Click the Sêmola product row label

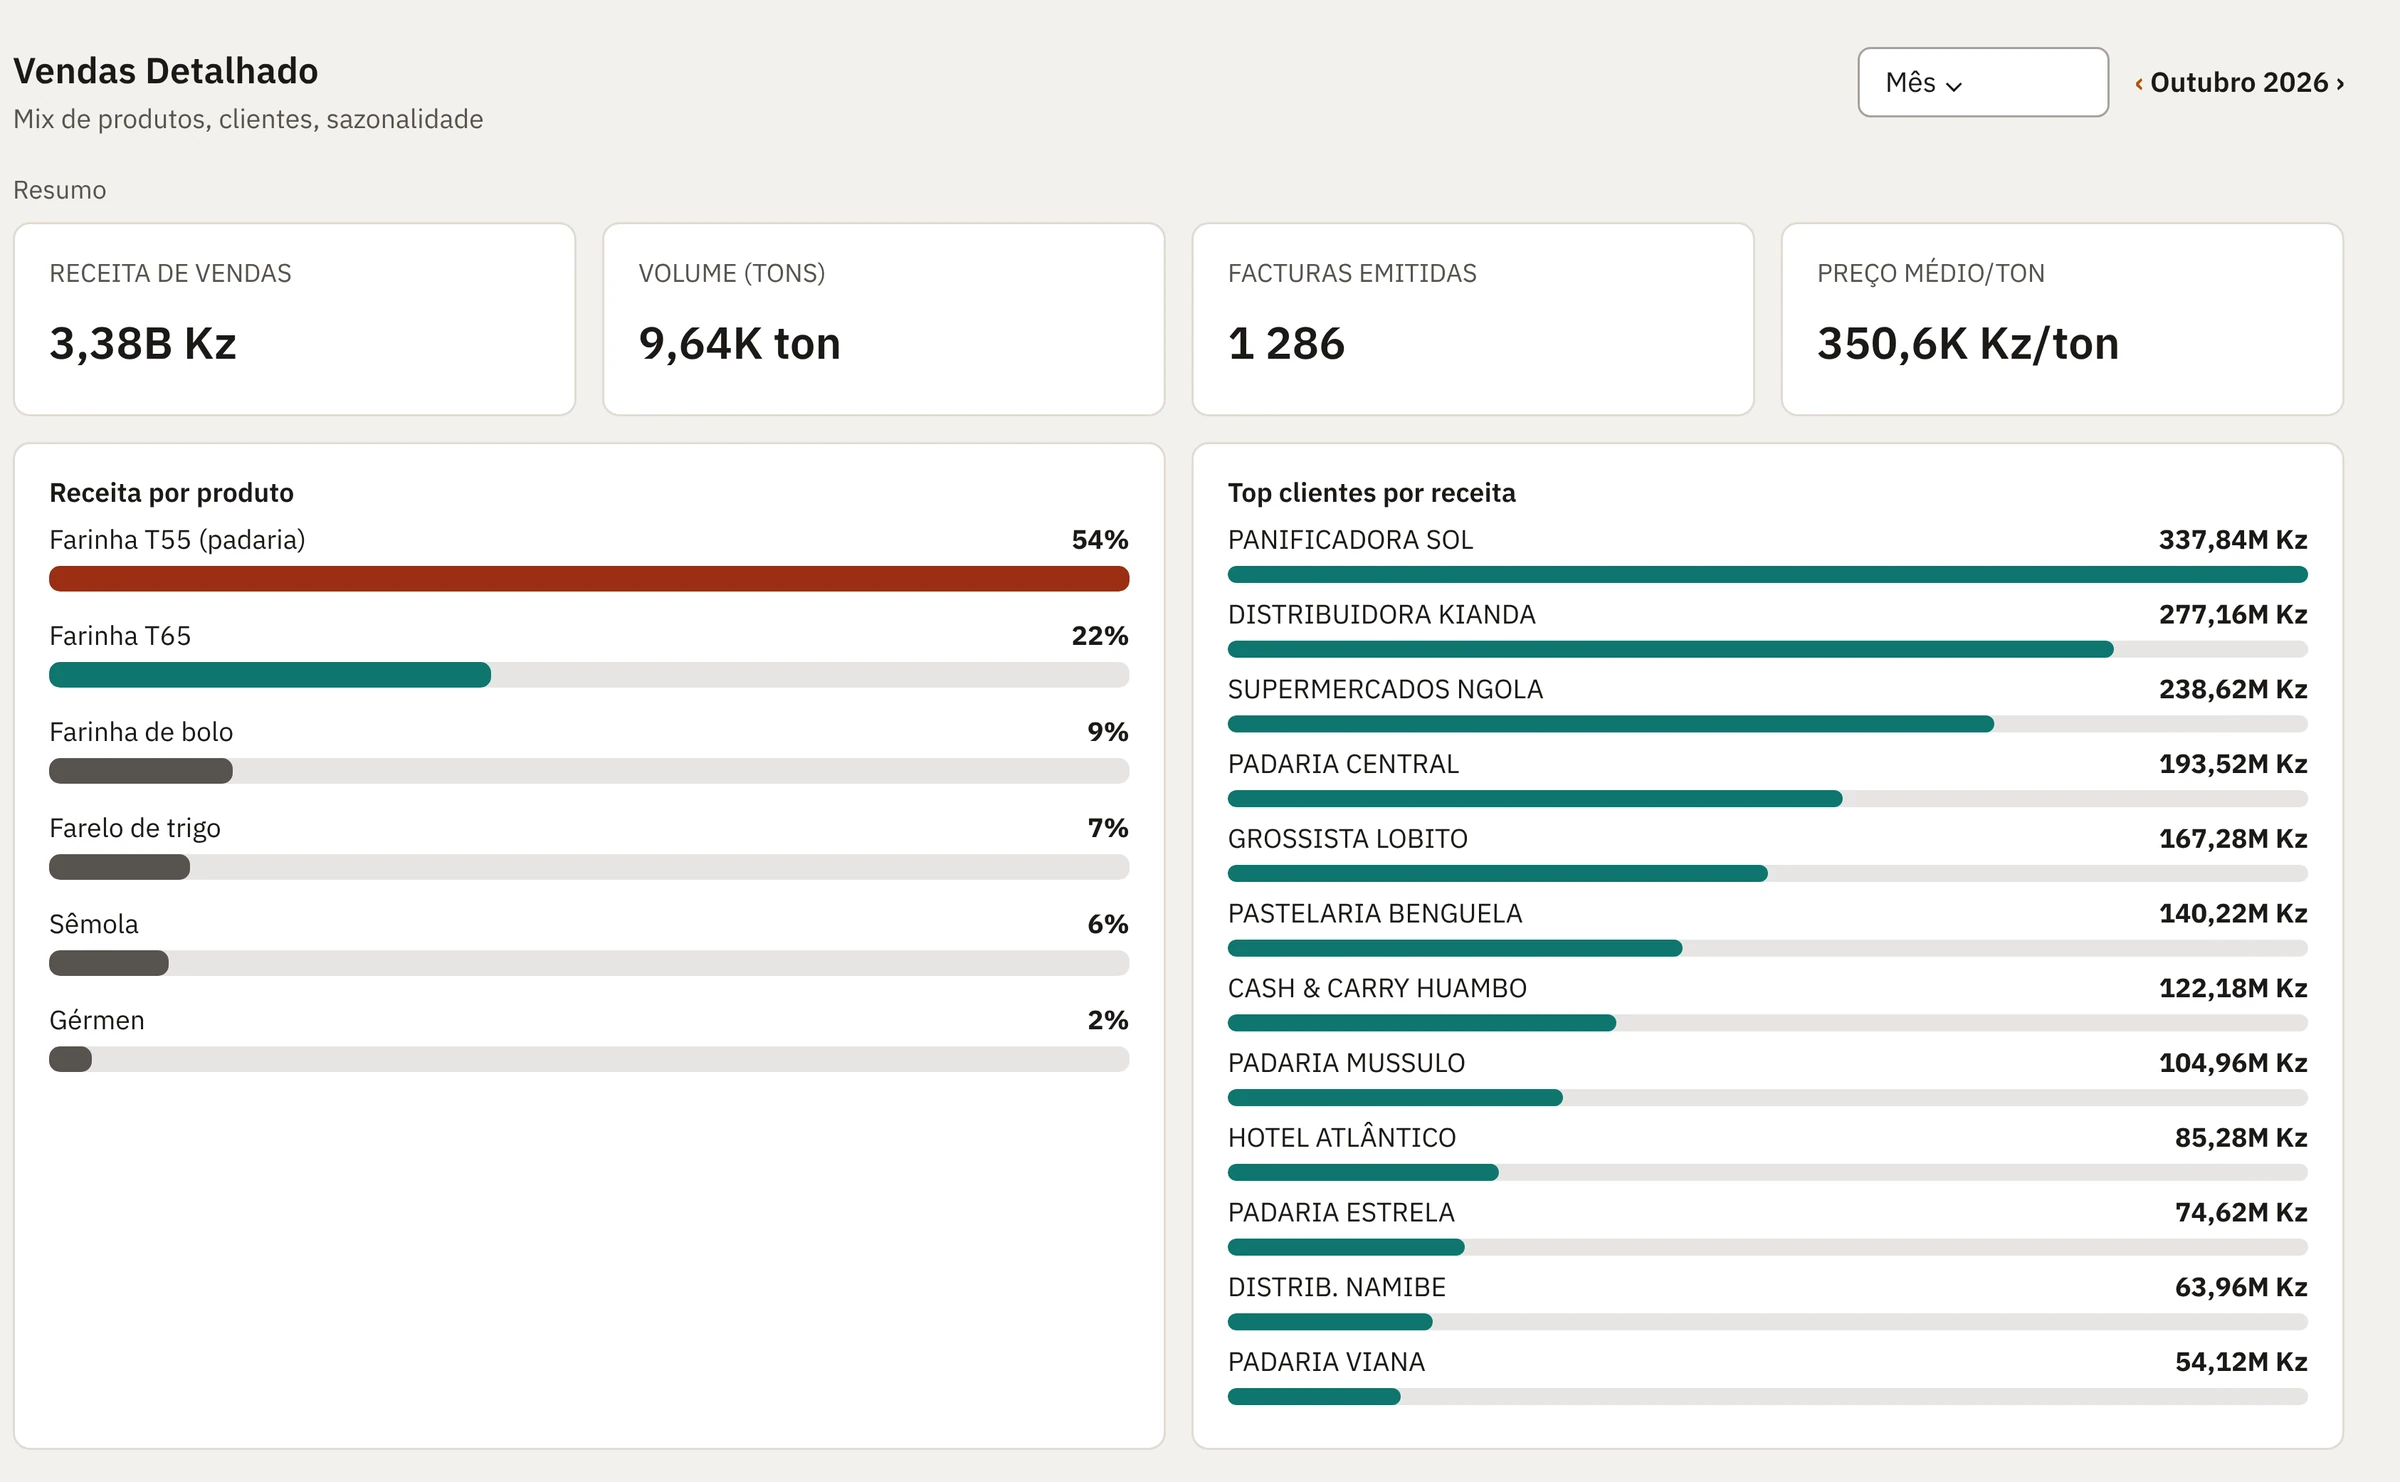coord(94,924)
